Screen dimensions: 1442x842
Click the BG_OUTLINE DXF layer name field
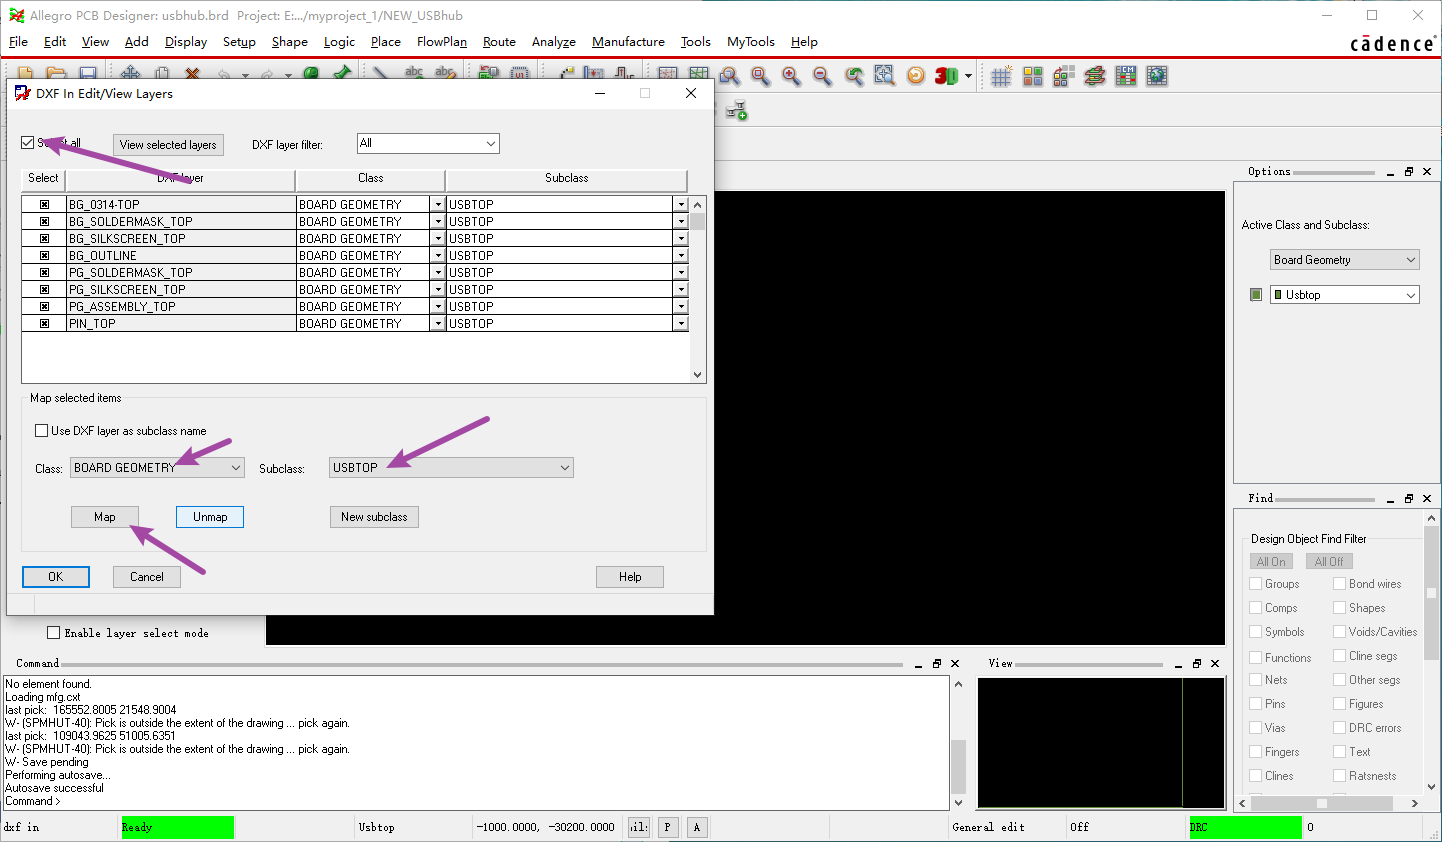click(x=181, y=255)
